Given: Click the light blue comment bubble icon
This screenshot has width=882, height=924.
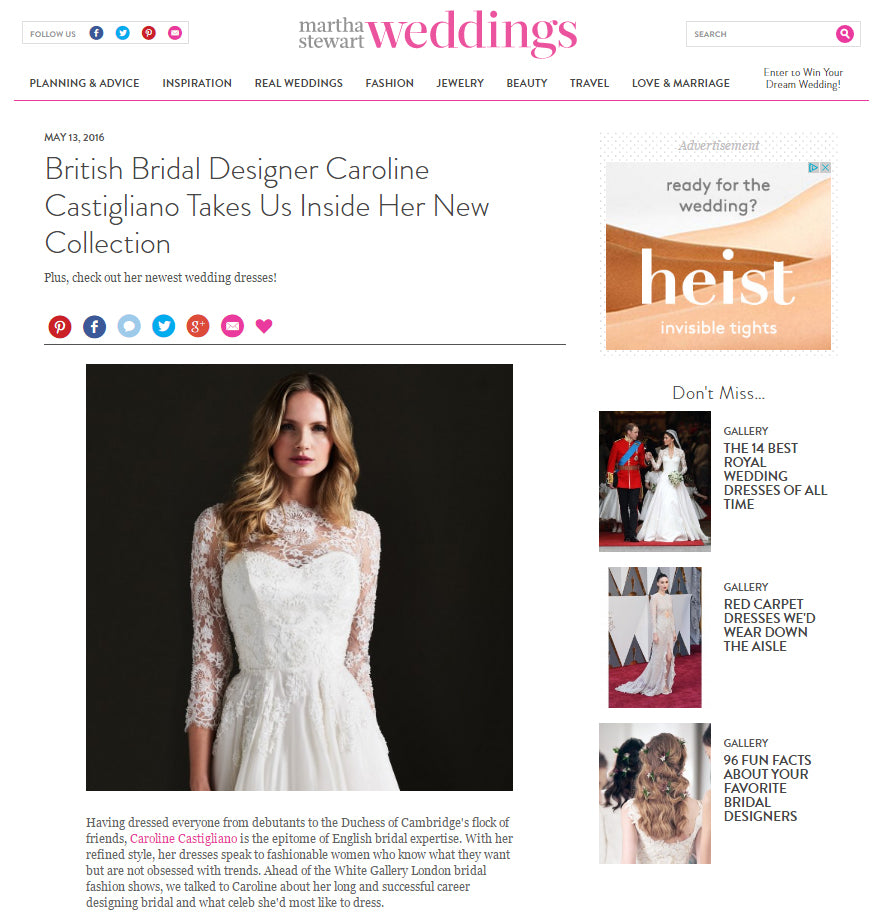Looking at the screenshot, I should (129, 326).
